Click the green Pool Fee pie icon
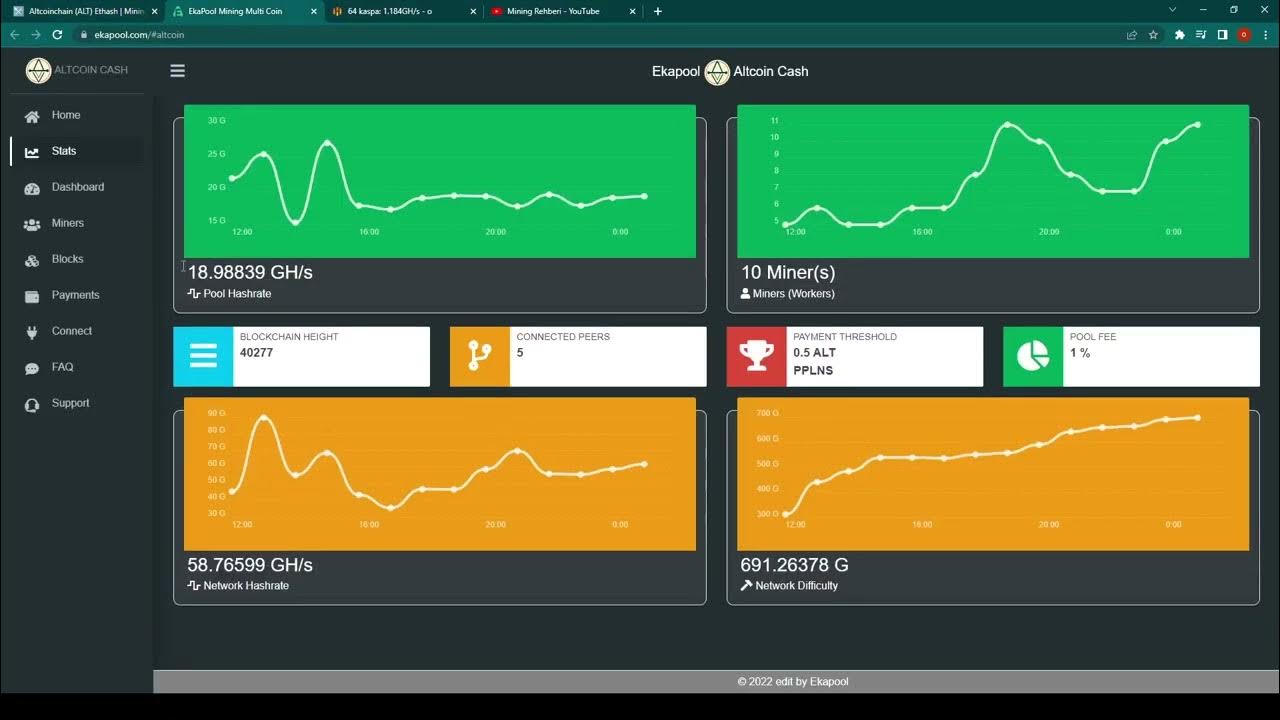 pyautogui.click(x=1033, y=356)
